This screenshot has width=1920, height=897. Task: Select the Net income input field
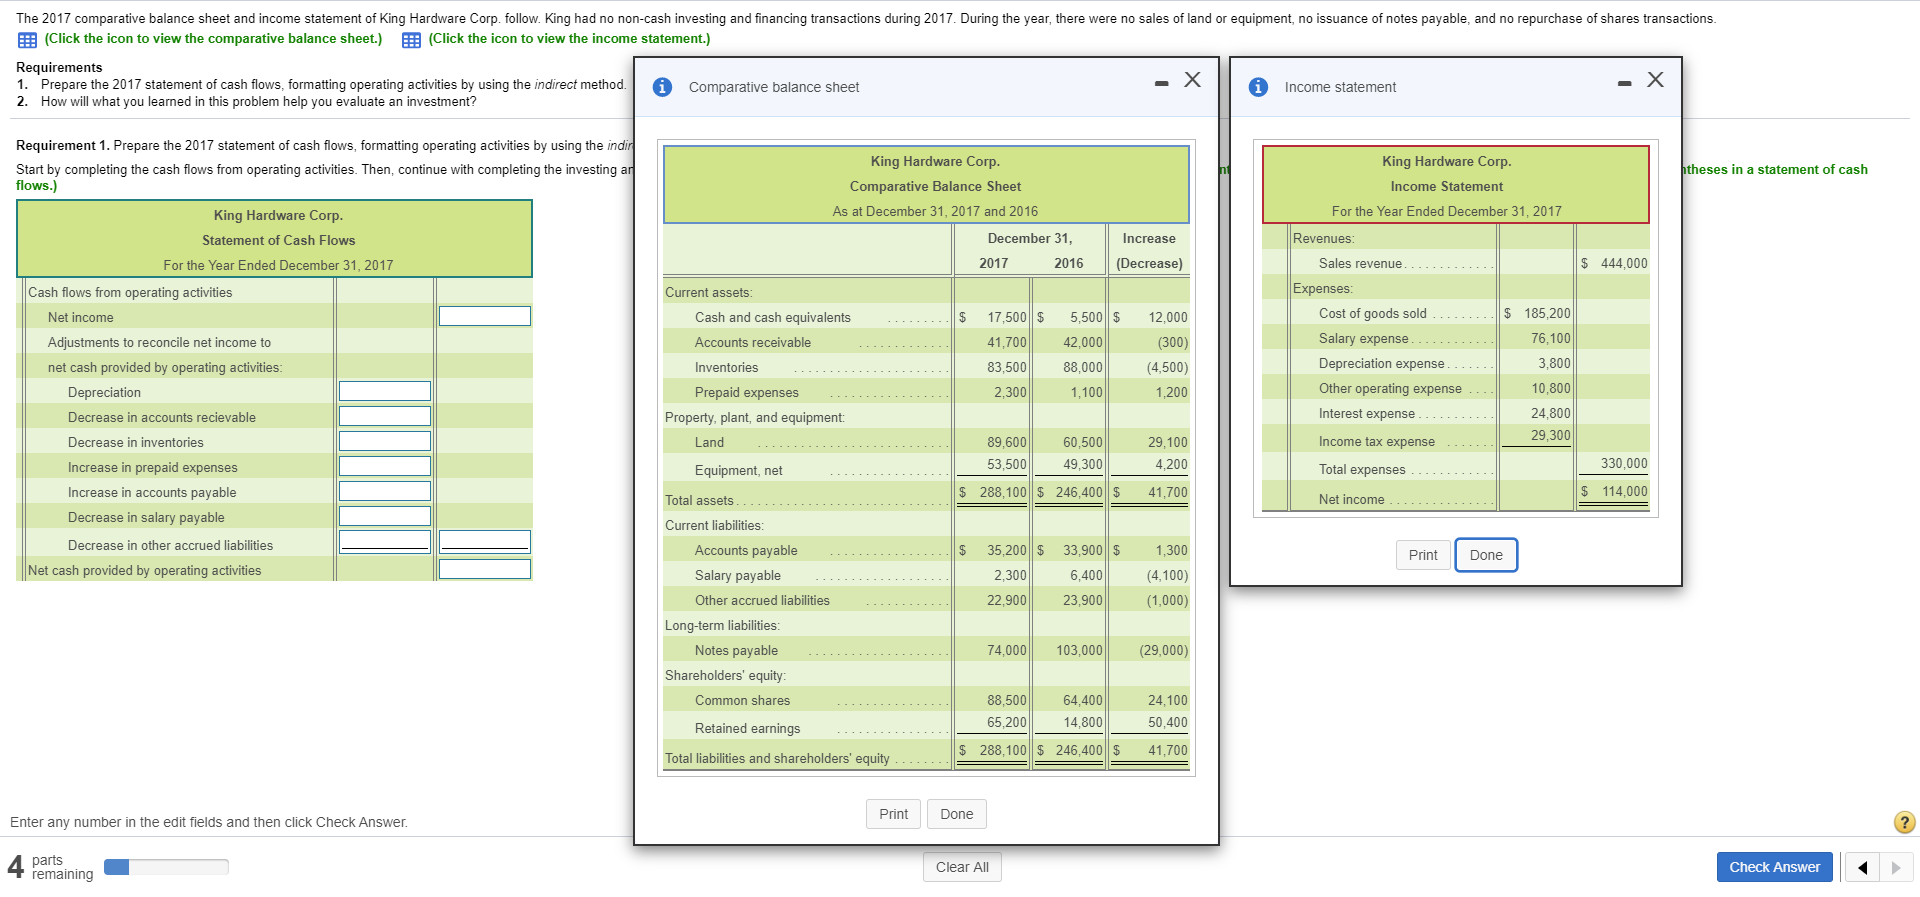(x=485, y=316)
